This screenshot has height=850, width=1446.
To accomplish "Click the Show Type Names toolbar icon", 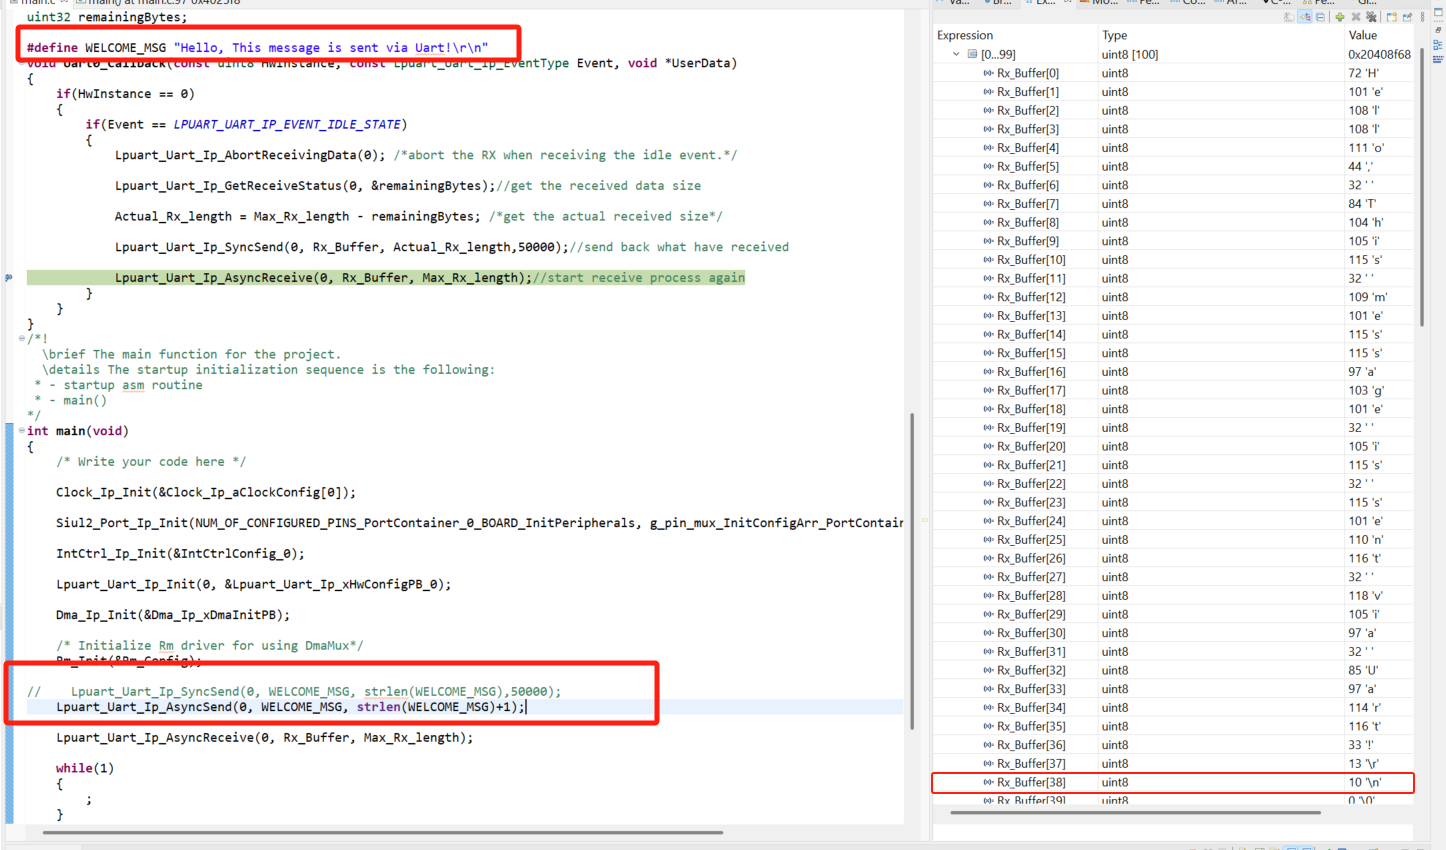I will click(1290, 17).
